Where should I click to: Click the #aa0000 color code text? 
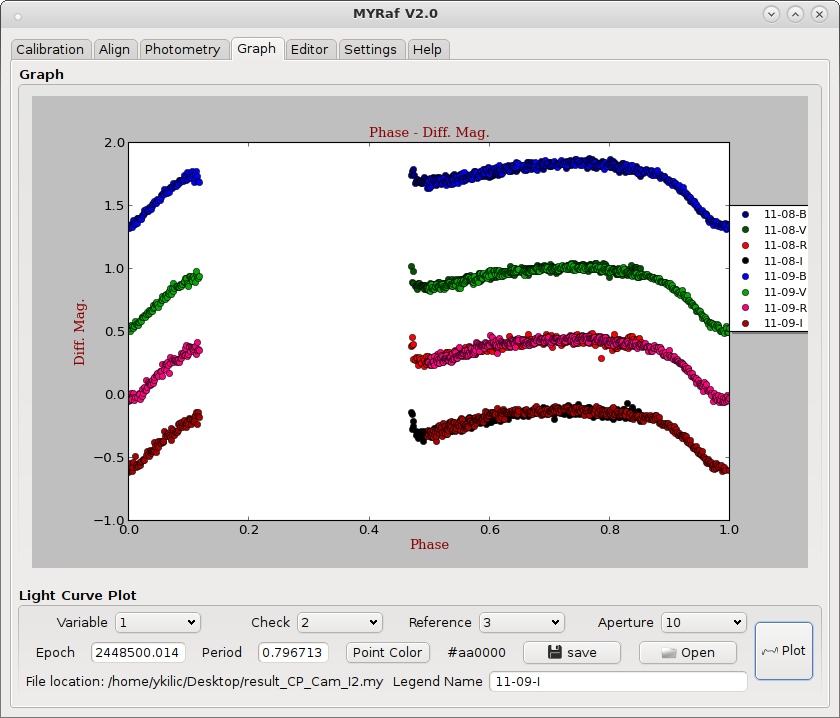476,653
